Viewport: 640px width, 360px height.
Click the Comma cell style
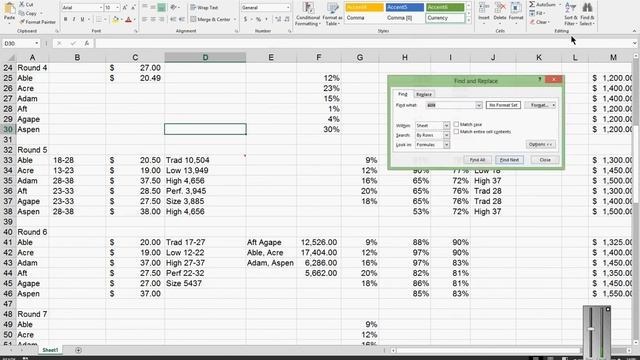[x=364, y=18]
